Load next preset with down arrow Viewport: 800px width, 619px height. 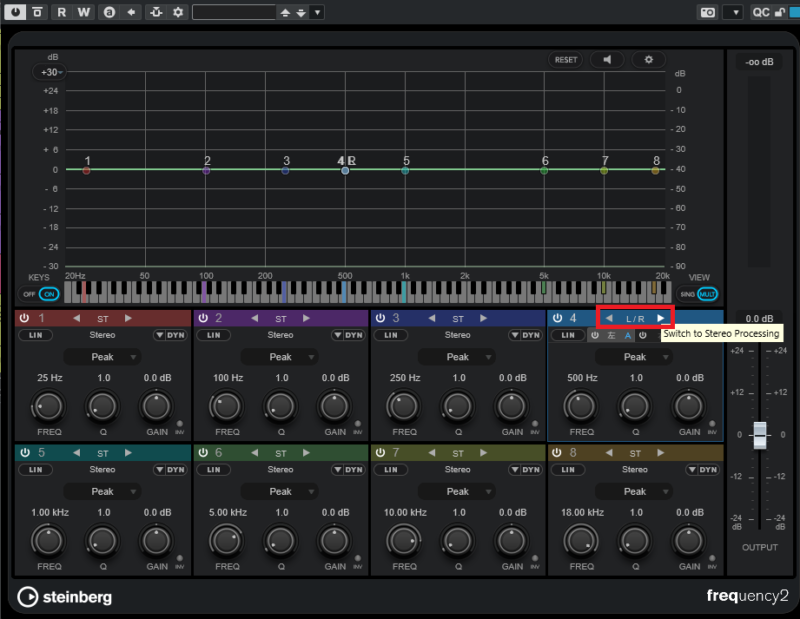pos(301,13)
